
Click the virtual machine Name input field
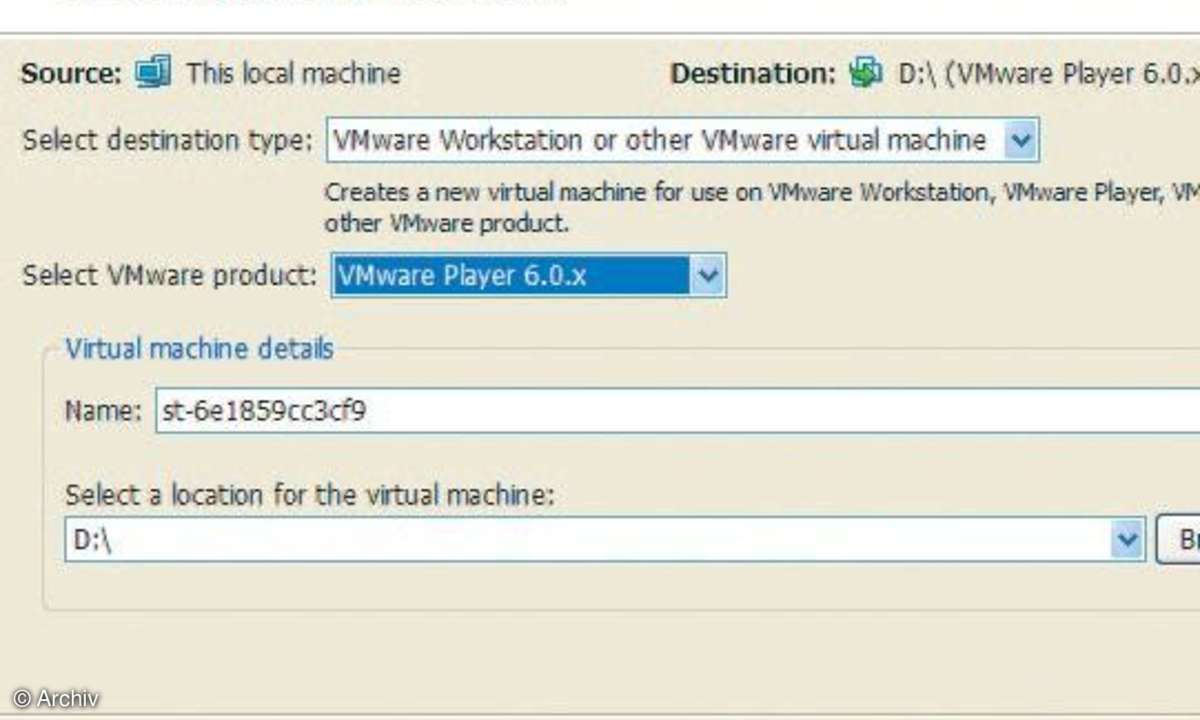click(677, 410)
